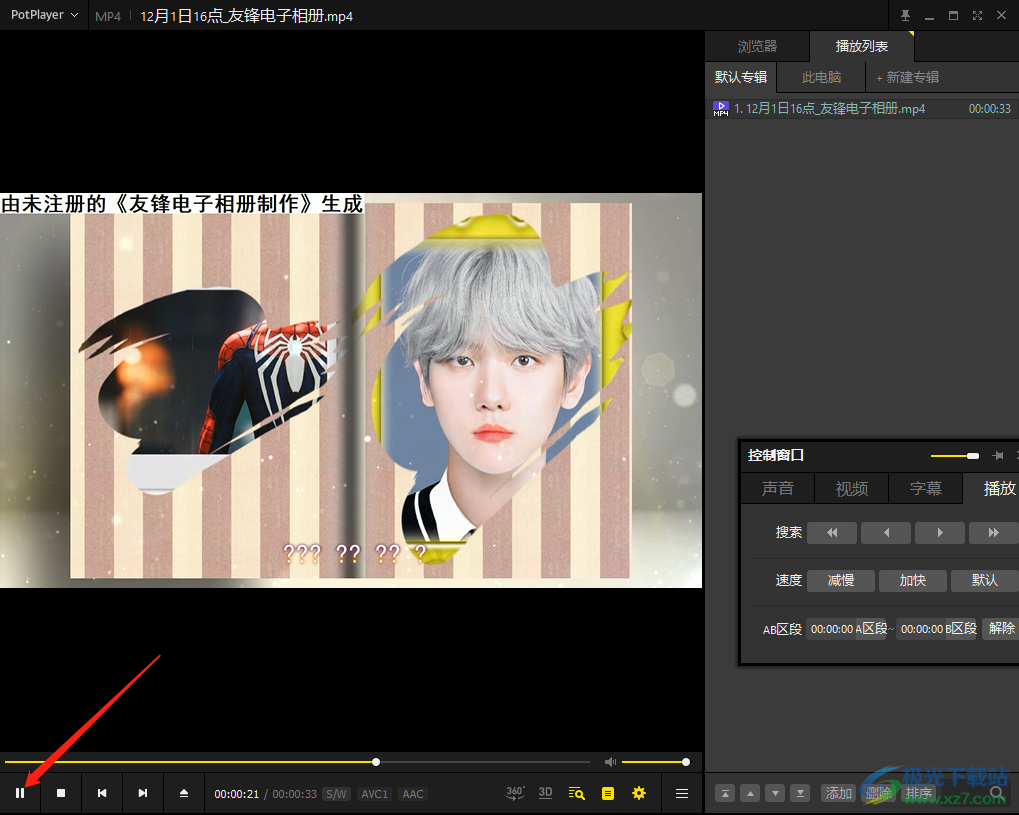Open the control window gear icon
Viewport: 1019px width, 815px height.
pyautogui.click(x=639, y=794)
